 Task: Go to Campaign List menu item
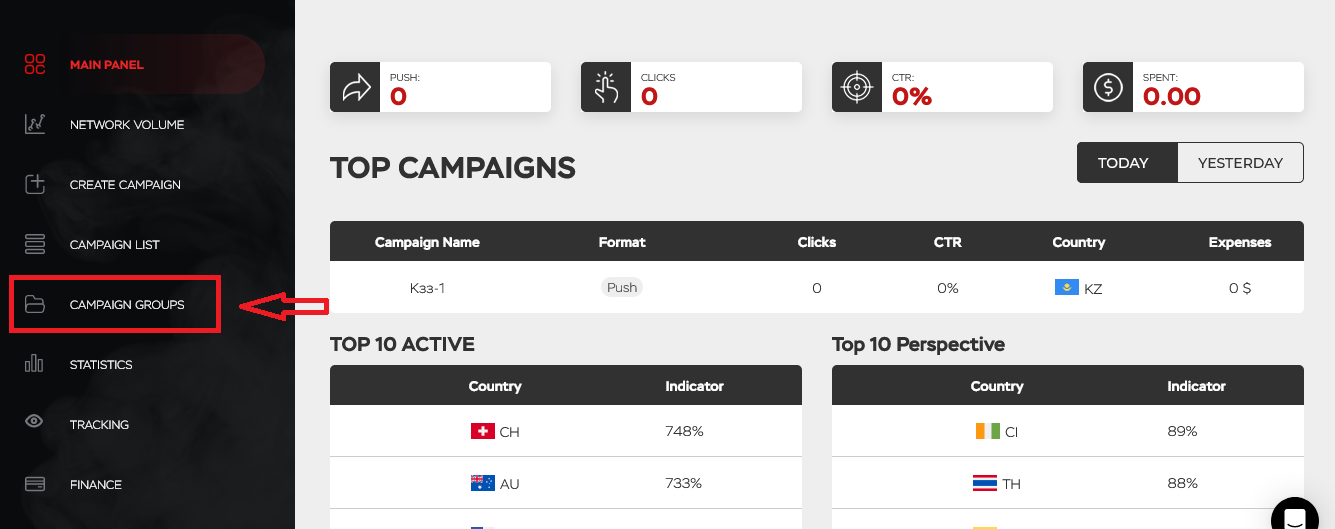tap(115, 245)
